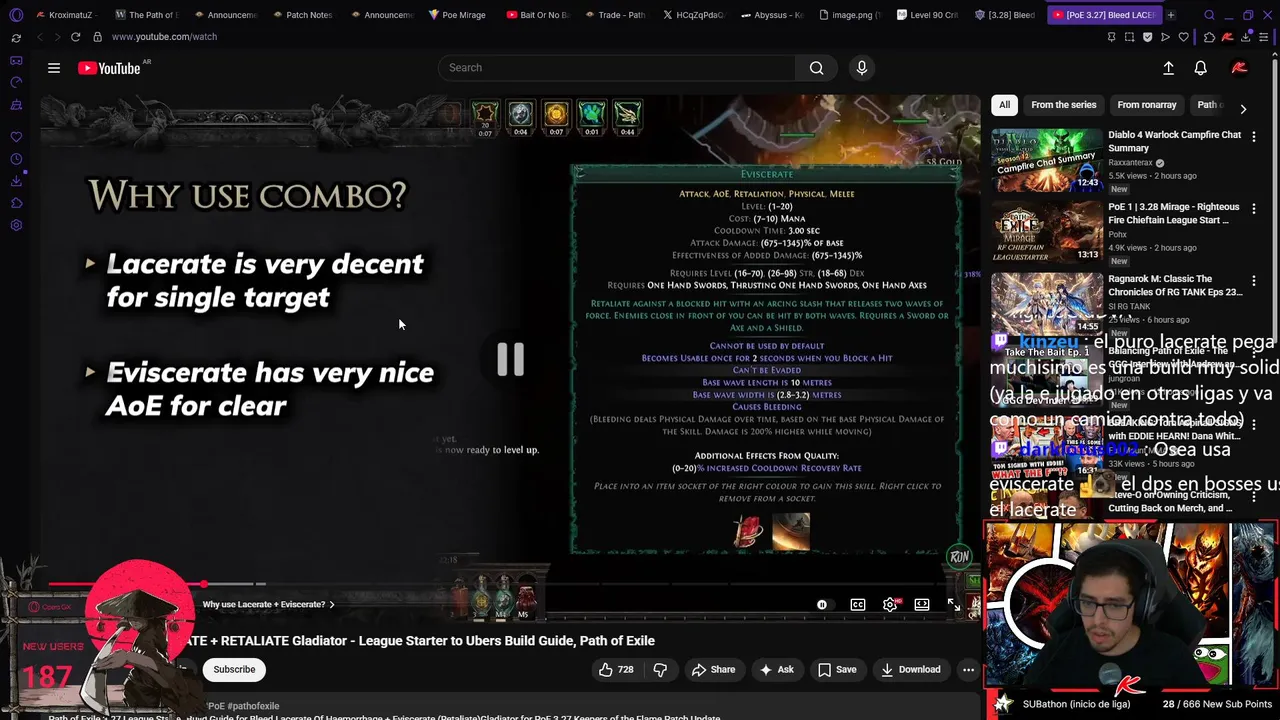The height and width of the screenshot is (720, 1280).
Task: Switch to the 'Level 90 Crit' browser tab
Action: (x=927, y=15)
